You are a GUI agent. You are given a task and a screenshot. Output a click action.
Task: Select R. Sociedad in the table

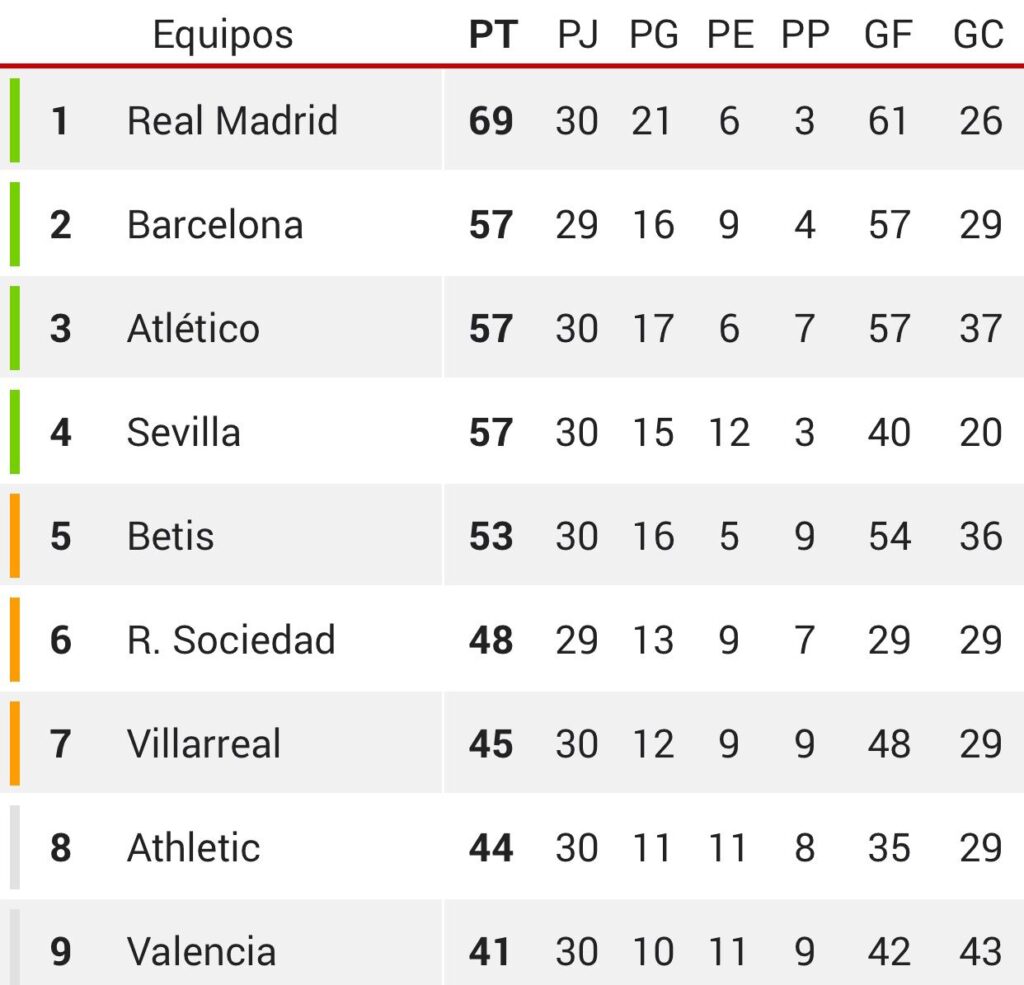231,639
